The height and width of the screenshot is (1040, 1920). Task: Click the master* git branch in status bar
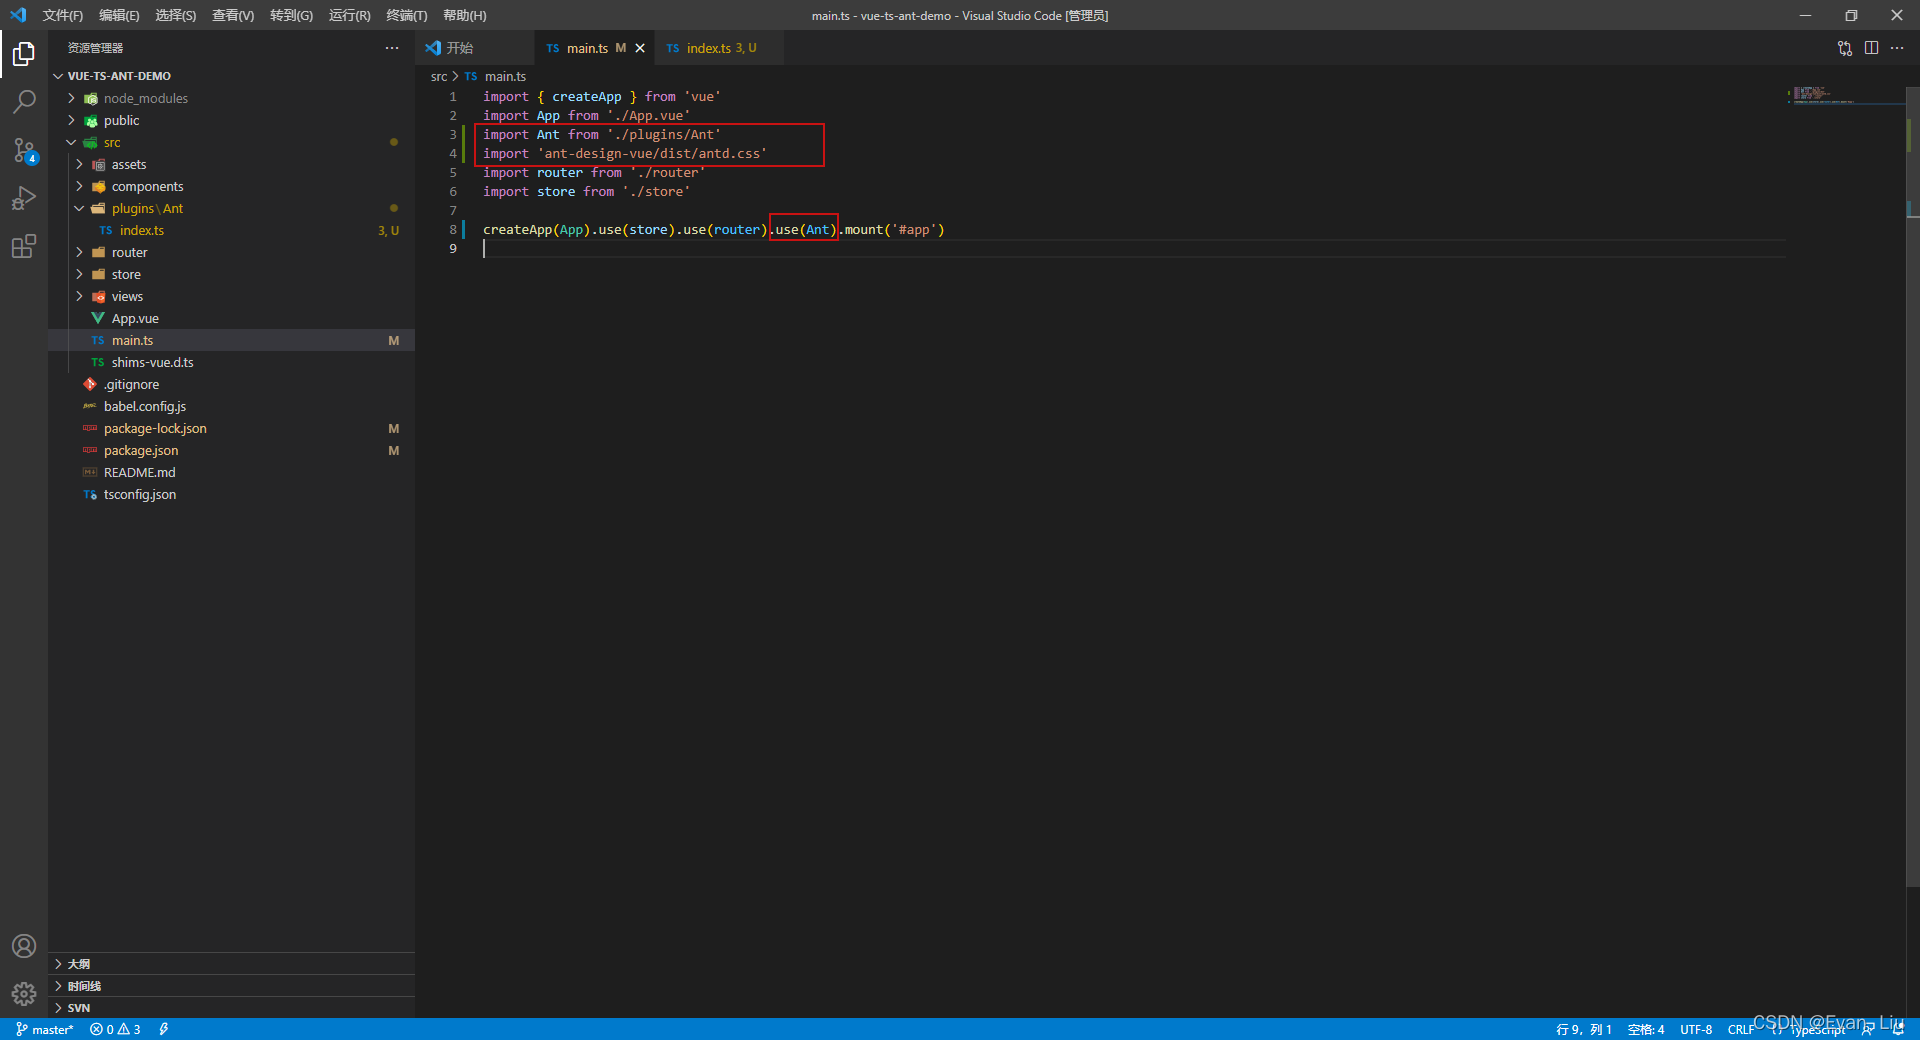[45, 1029]
